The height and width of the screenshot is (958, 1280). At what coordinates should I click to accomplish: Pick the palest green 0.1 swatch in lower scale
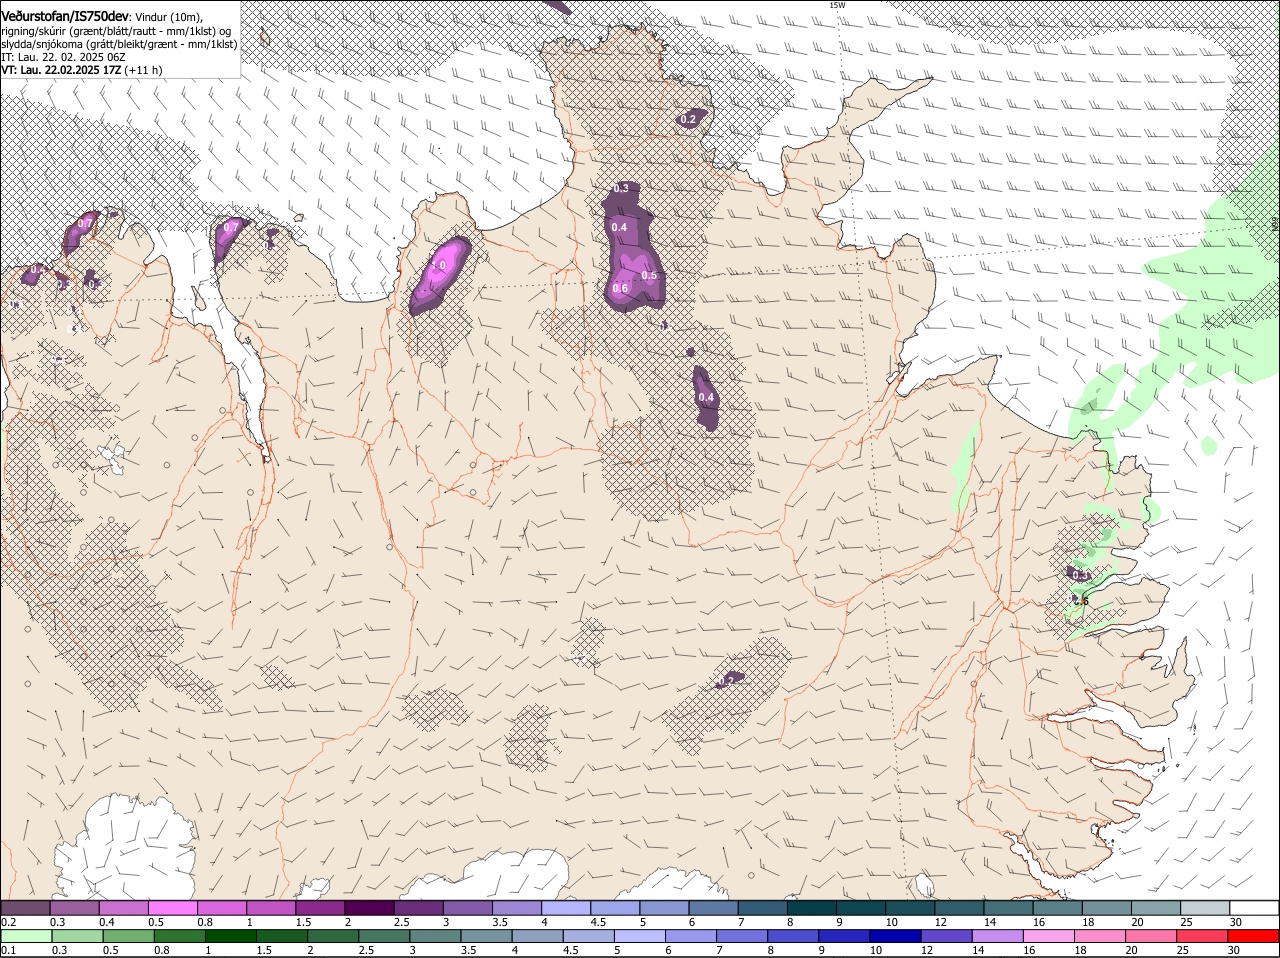[x=25, y=936]
